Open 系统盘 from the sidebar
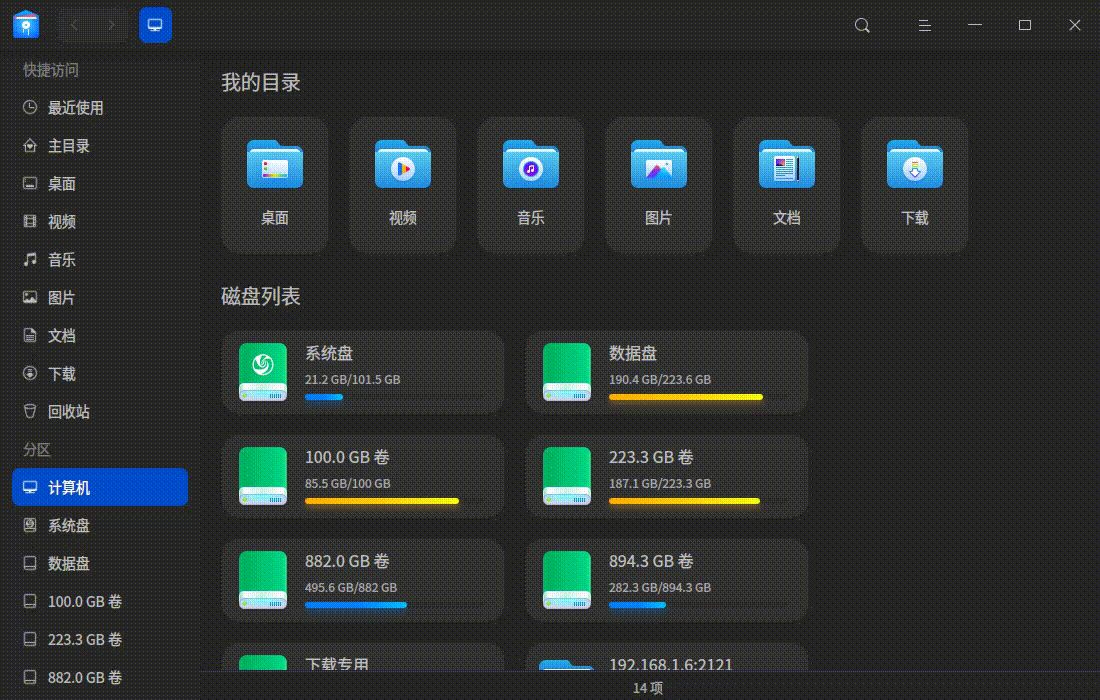The width and height of the screenshot is (1100, 700). [x=100, y=525]
